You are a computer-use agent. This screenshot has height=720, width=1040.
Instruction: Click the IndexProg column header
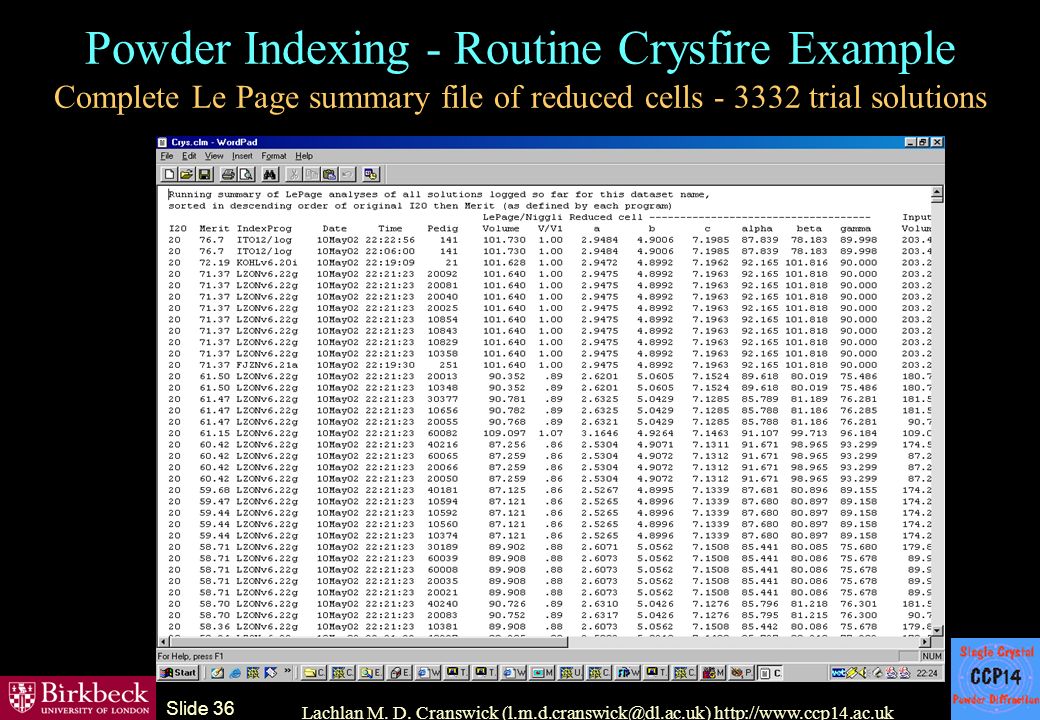tap(264, 228)
